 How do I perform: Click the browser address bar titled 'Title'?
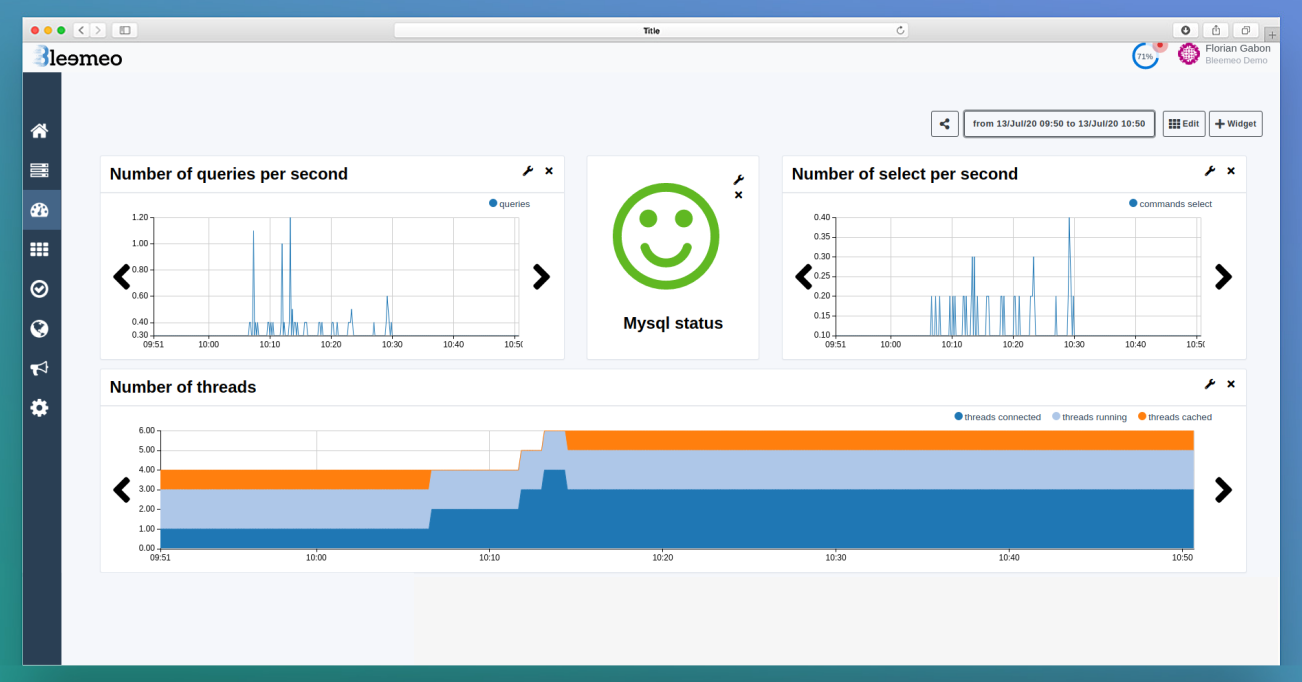[651, 30]
